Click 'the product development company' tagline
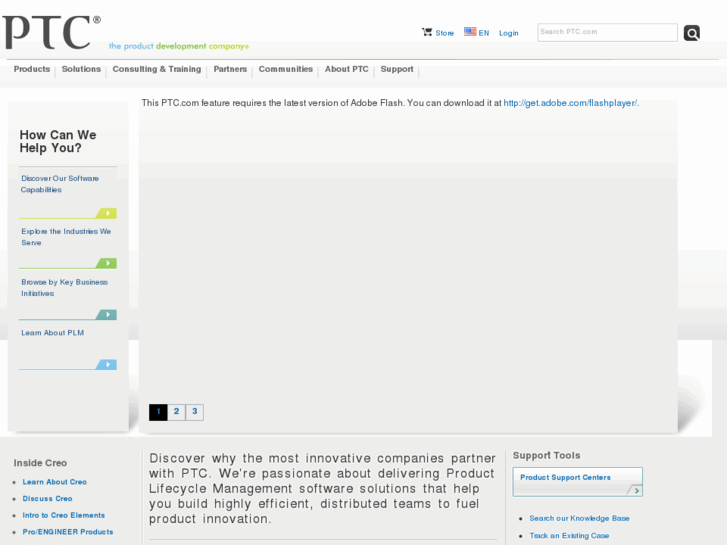Image resolution: width=727 pixels, height=545 pixels. click(179, 46)
